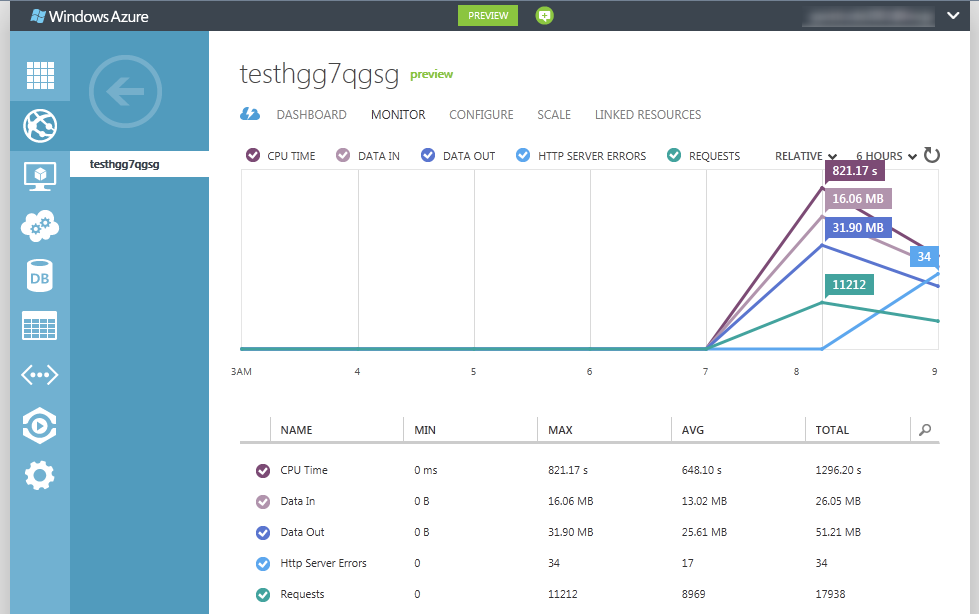979x614 pixels.
Task: Switch to the LINKED RESOURCES tab
Action: pyautogui.click(x=648, y=115)
